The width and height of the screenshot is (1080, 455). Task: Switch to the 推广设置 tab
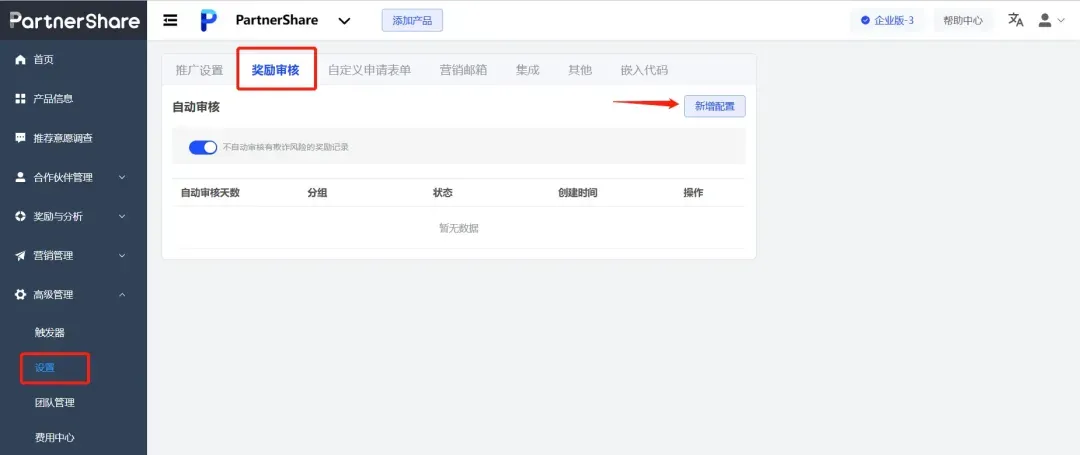[199, 70]
